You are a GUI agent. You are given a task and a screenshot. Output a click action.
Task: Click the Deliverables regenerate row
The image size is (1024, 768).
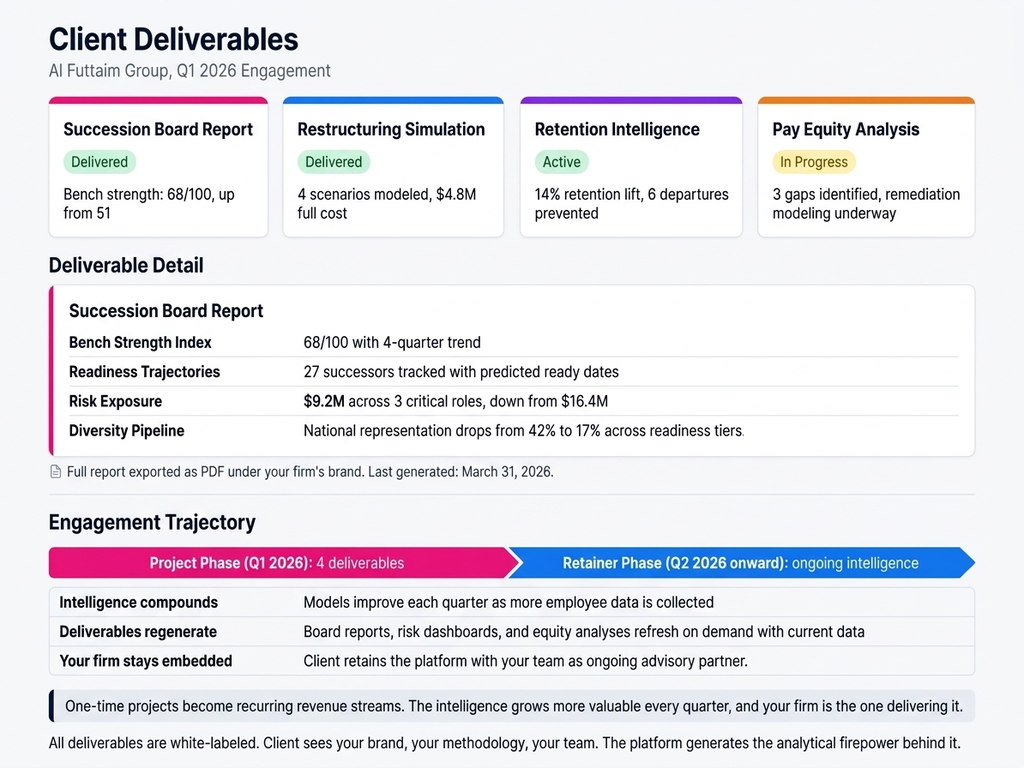tap(512, 632)
